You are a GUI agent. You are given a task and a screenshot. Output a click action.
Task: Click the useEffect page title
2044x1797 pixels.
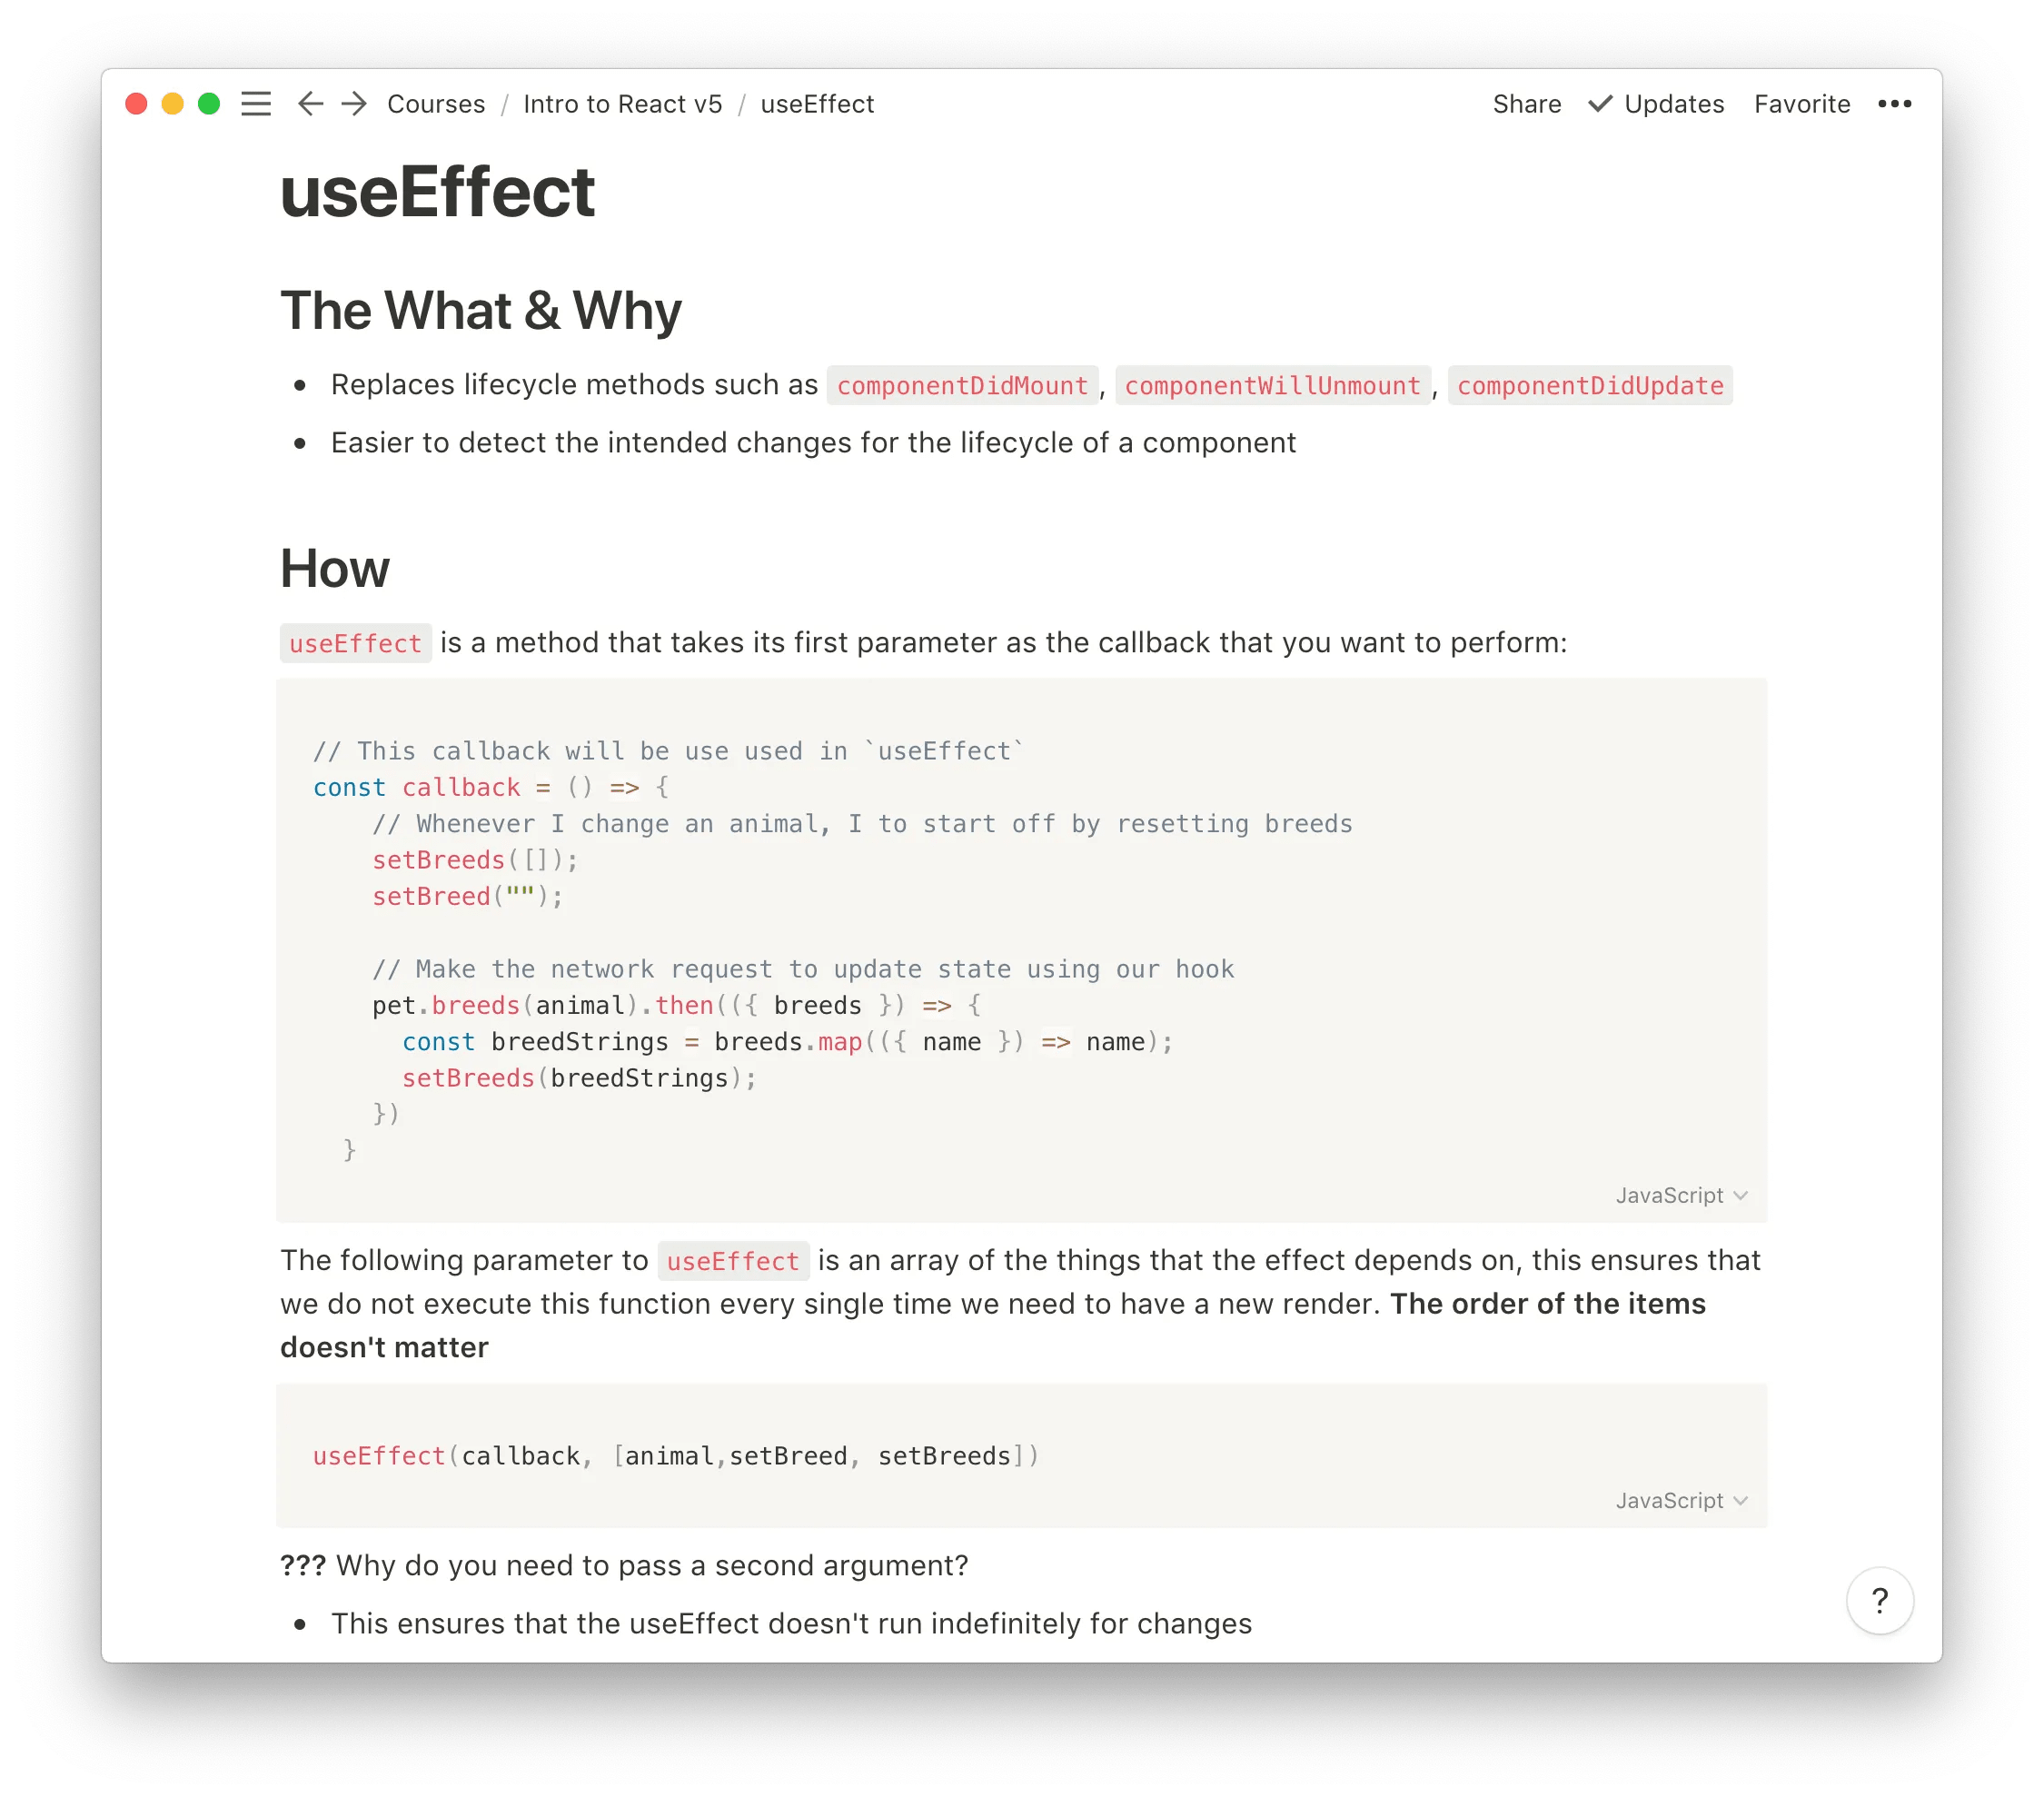click(x=437, y=192)
